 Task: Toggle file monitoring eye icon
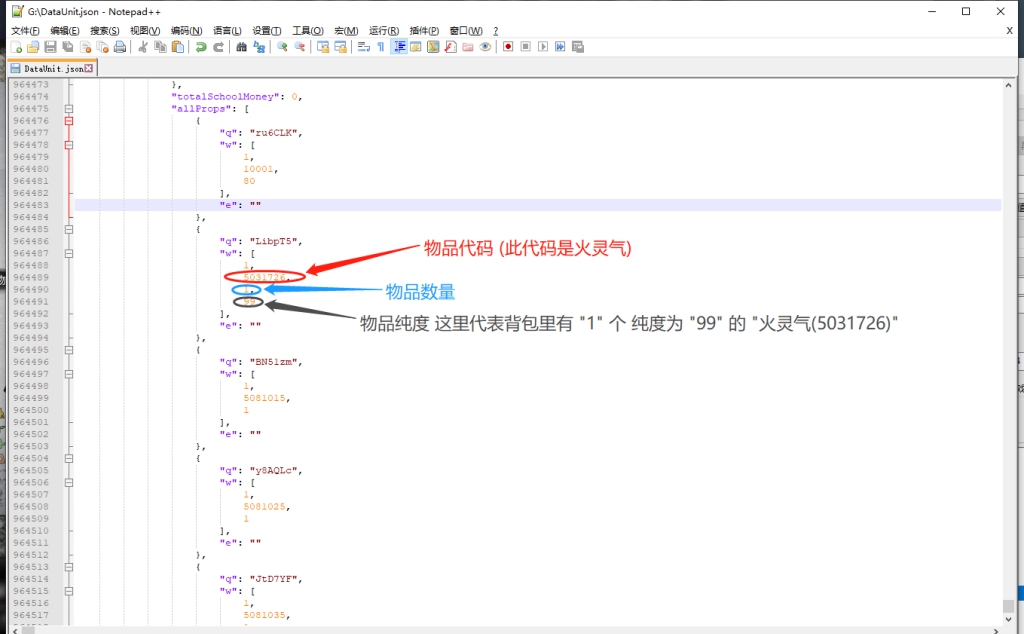point(485,47)
